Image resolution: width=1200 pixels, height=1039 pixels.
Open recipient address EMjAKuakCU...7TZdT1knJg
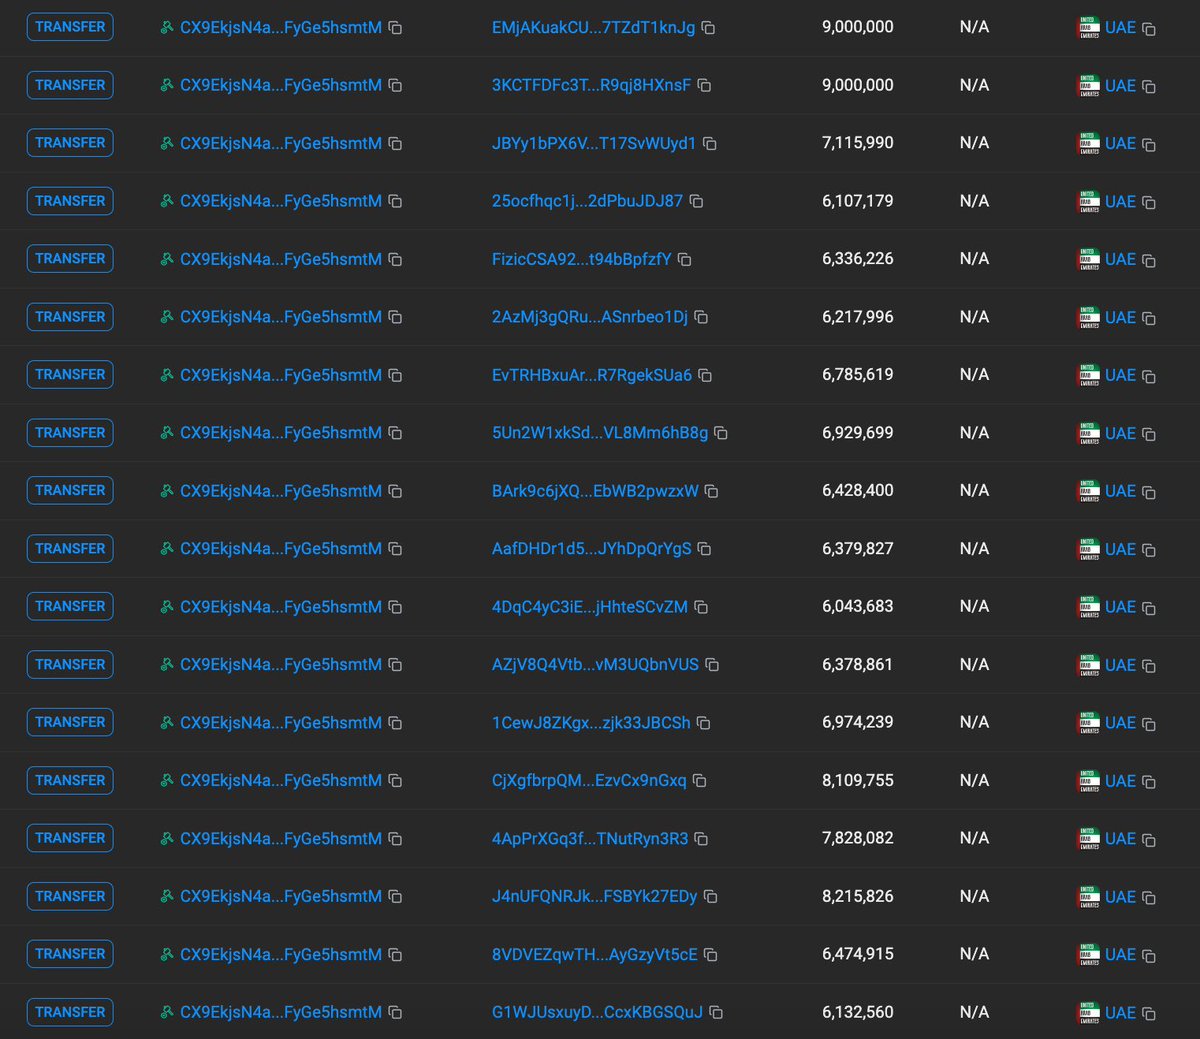coord(593,28)
